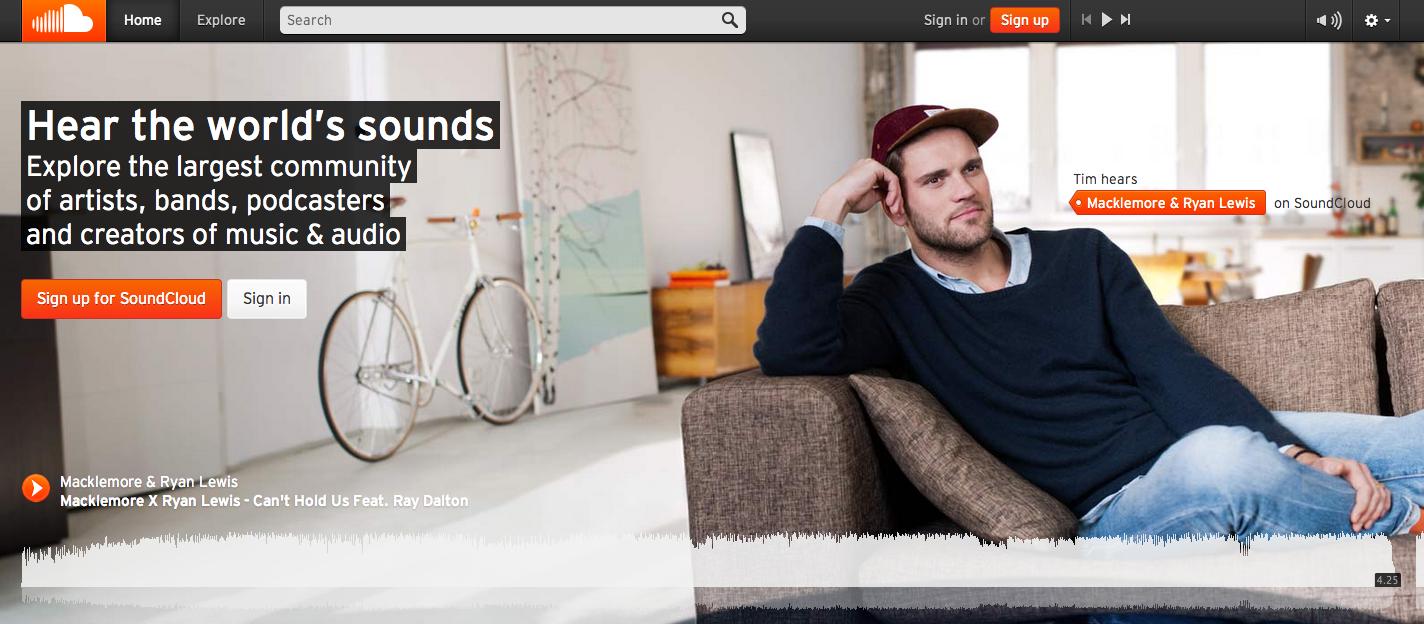Open Can't Hold Us track title link
1424x624 pixels.
(264, 501)
